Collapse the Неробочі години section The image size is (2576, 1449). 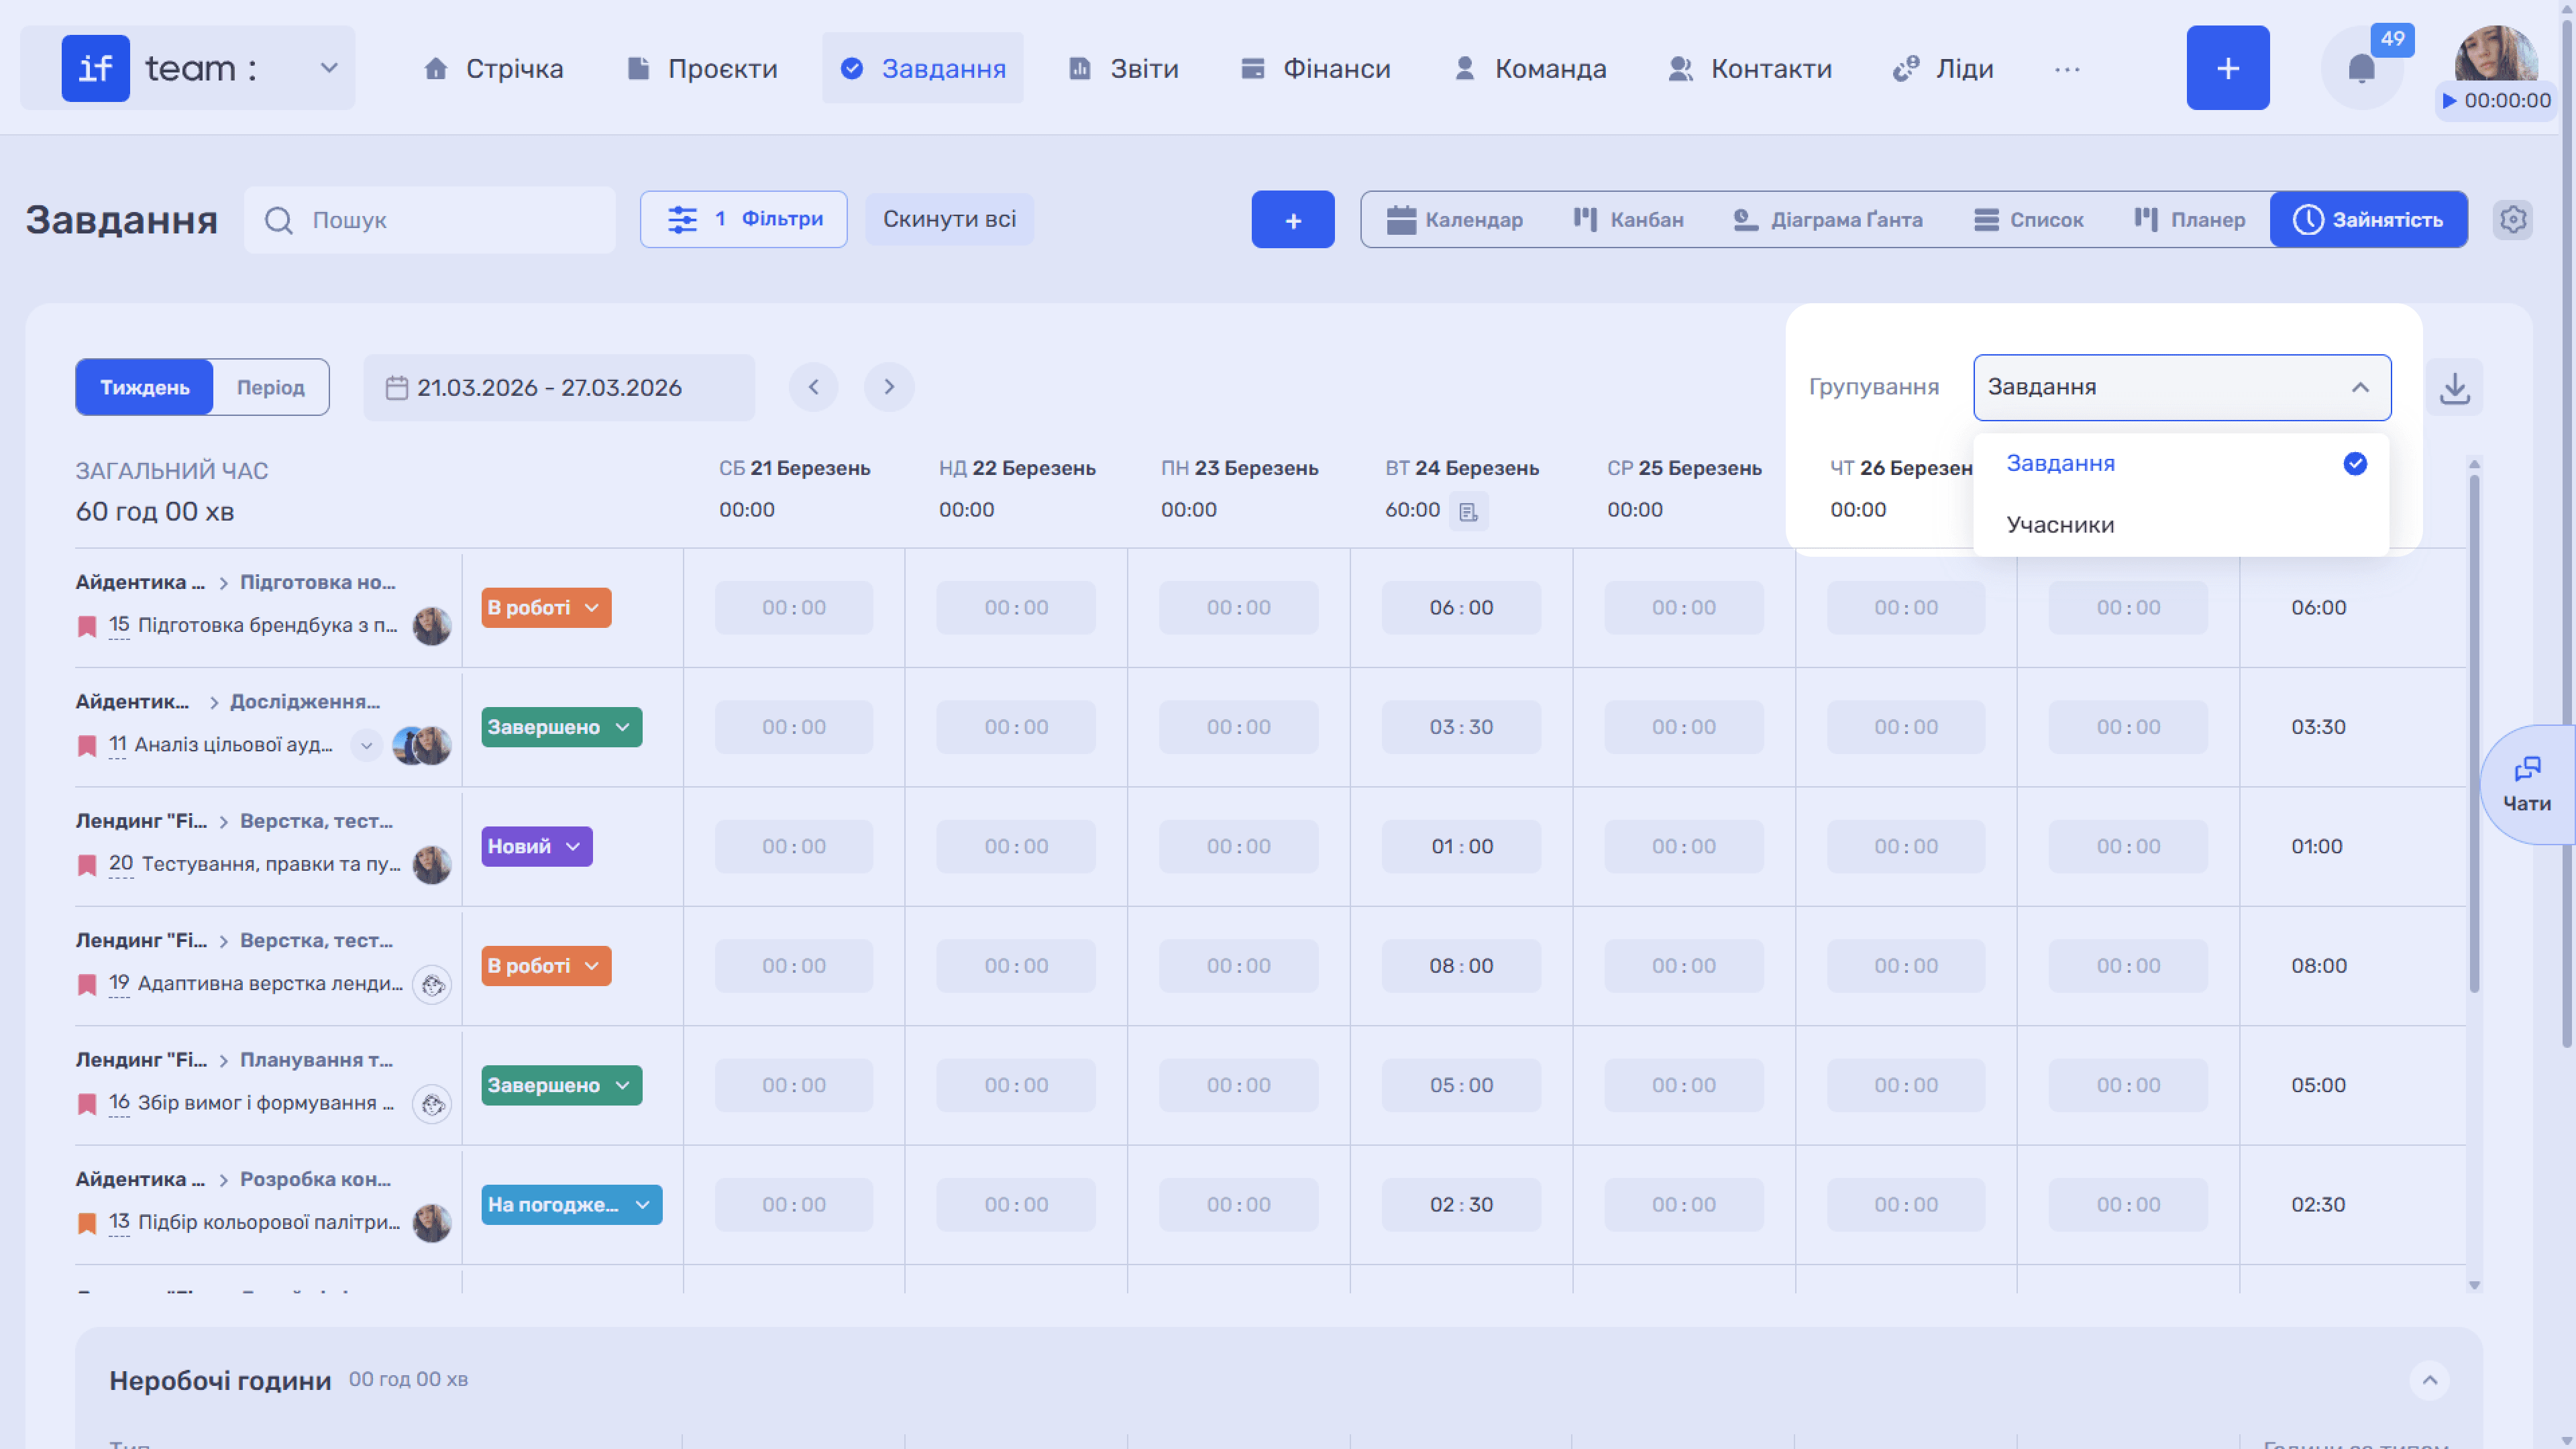(2429, 1380)
